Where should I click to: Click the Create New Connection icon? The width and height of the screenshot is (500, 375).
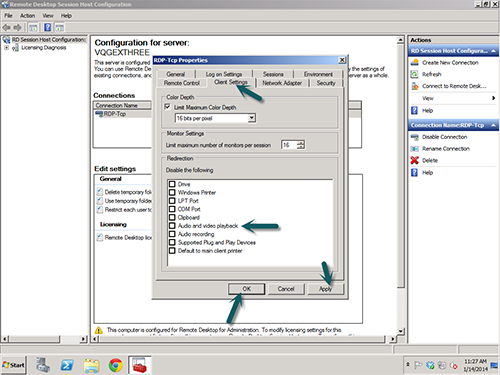pyautogui.click(x=414, y=62)
